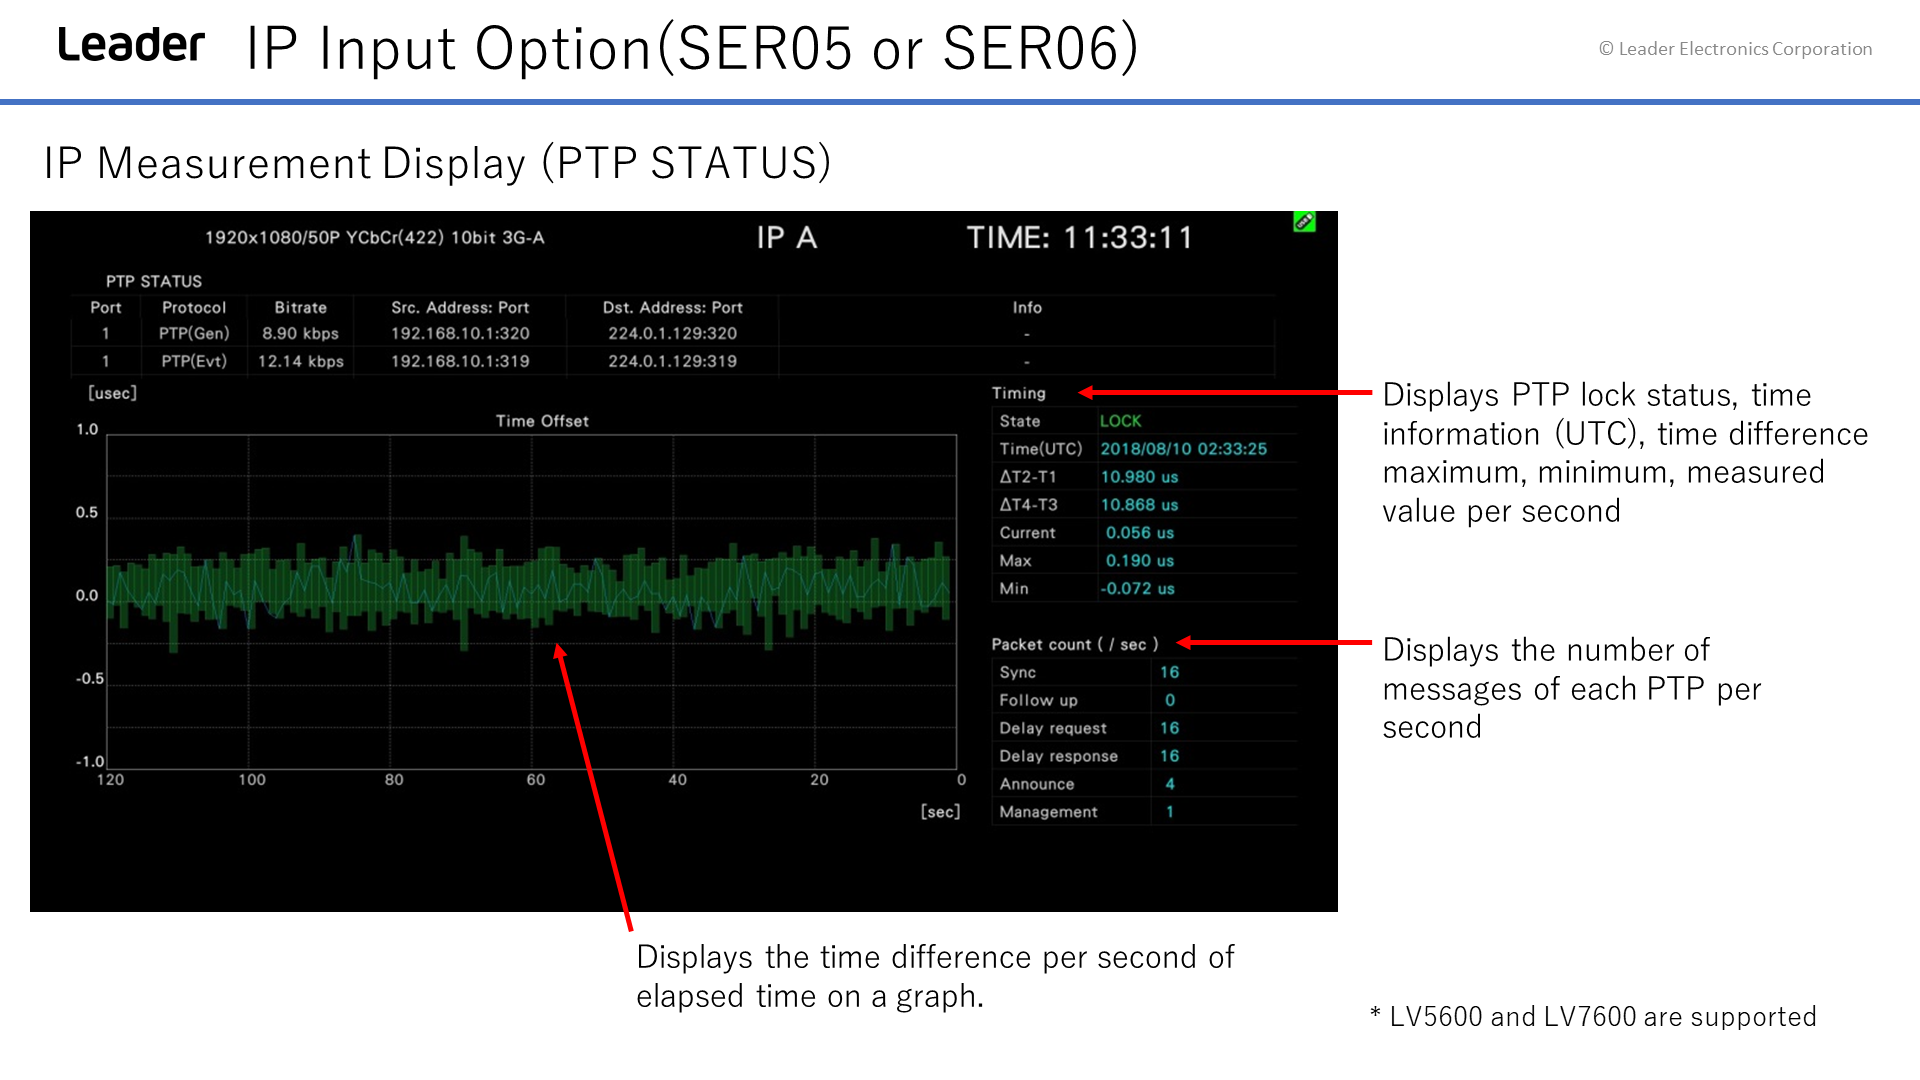
Task: Click the Min value -0.072 us
Action: coord(1138,589)
